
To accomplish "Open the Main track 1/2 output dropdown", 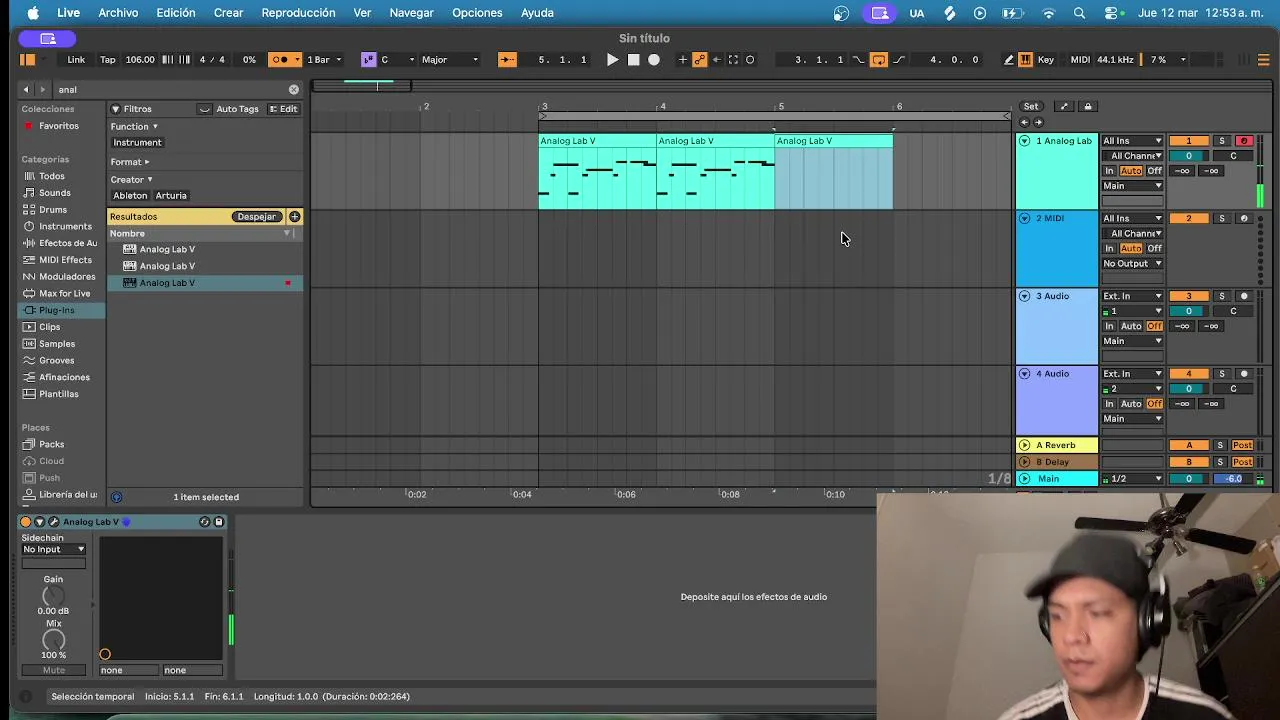I will (x=1132, y=479).
